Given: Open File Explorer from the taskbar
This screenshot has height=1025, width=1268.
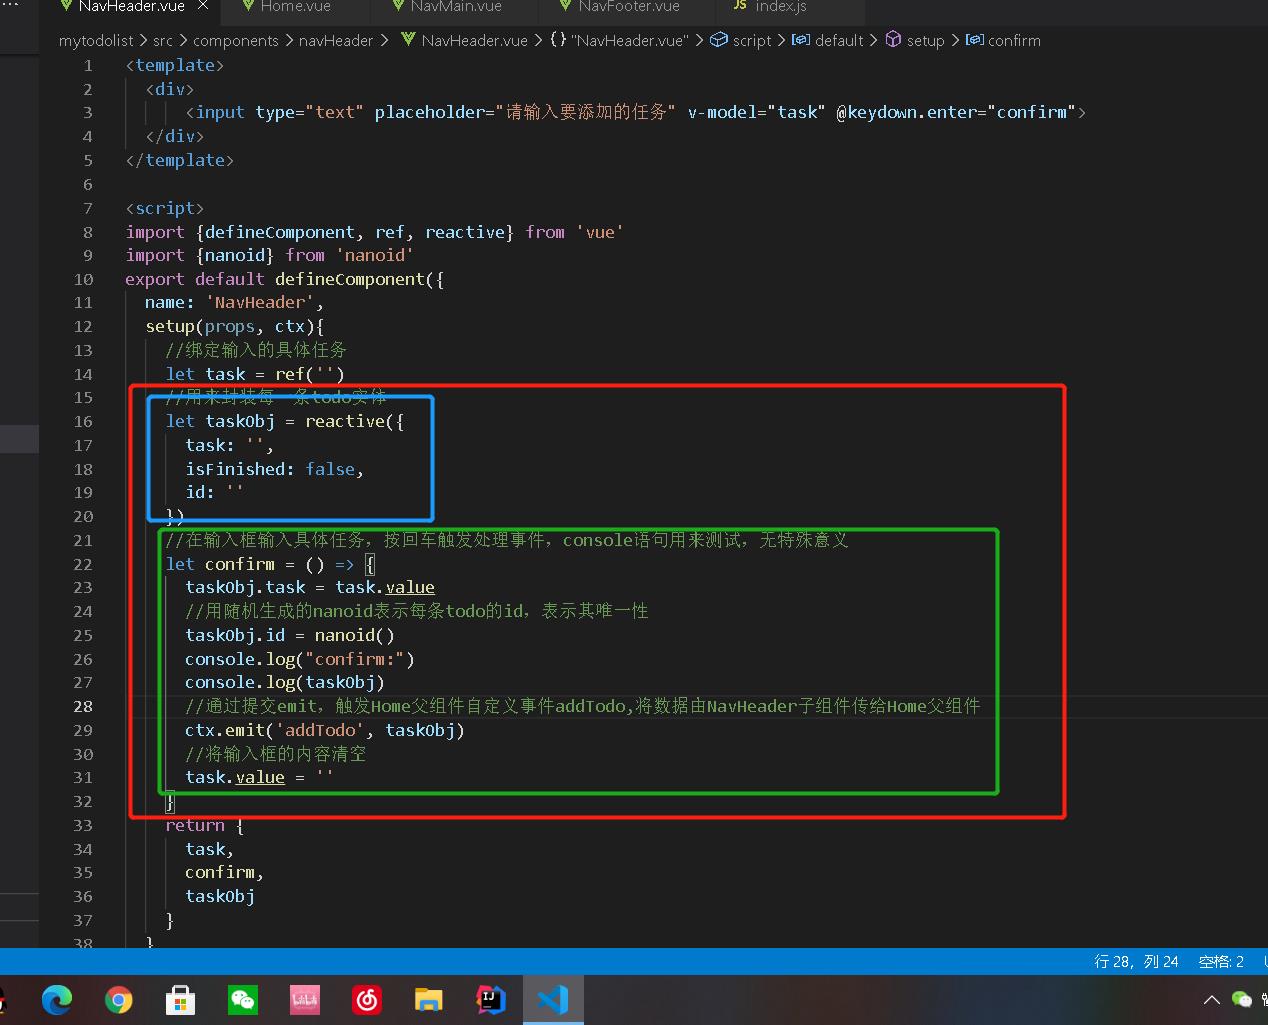Looking at the screenshot, I should 429,999.
